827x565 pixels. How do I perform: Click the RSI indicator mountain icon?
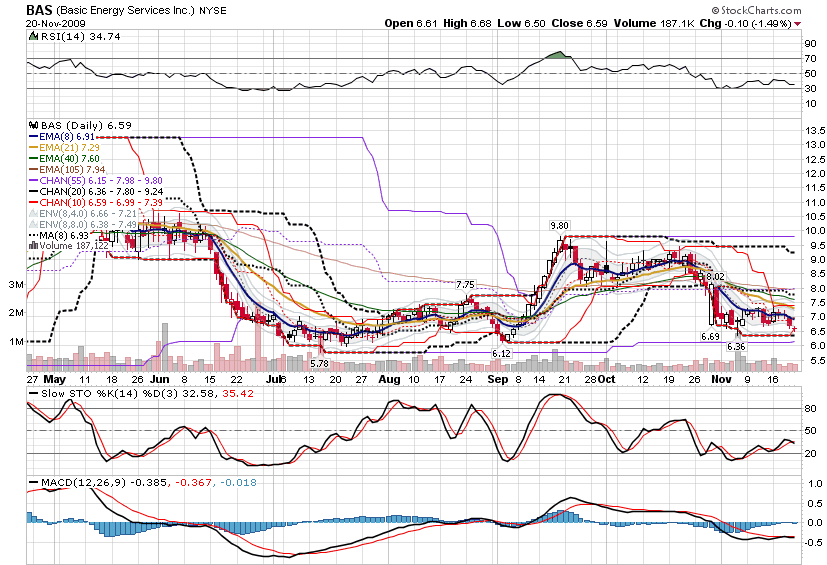(33, 36)
